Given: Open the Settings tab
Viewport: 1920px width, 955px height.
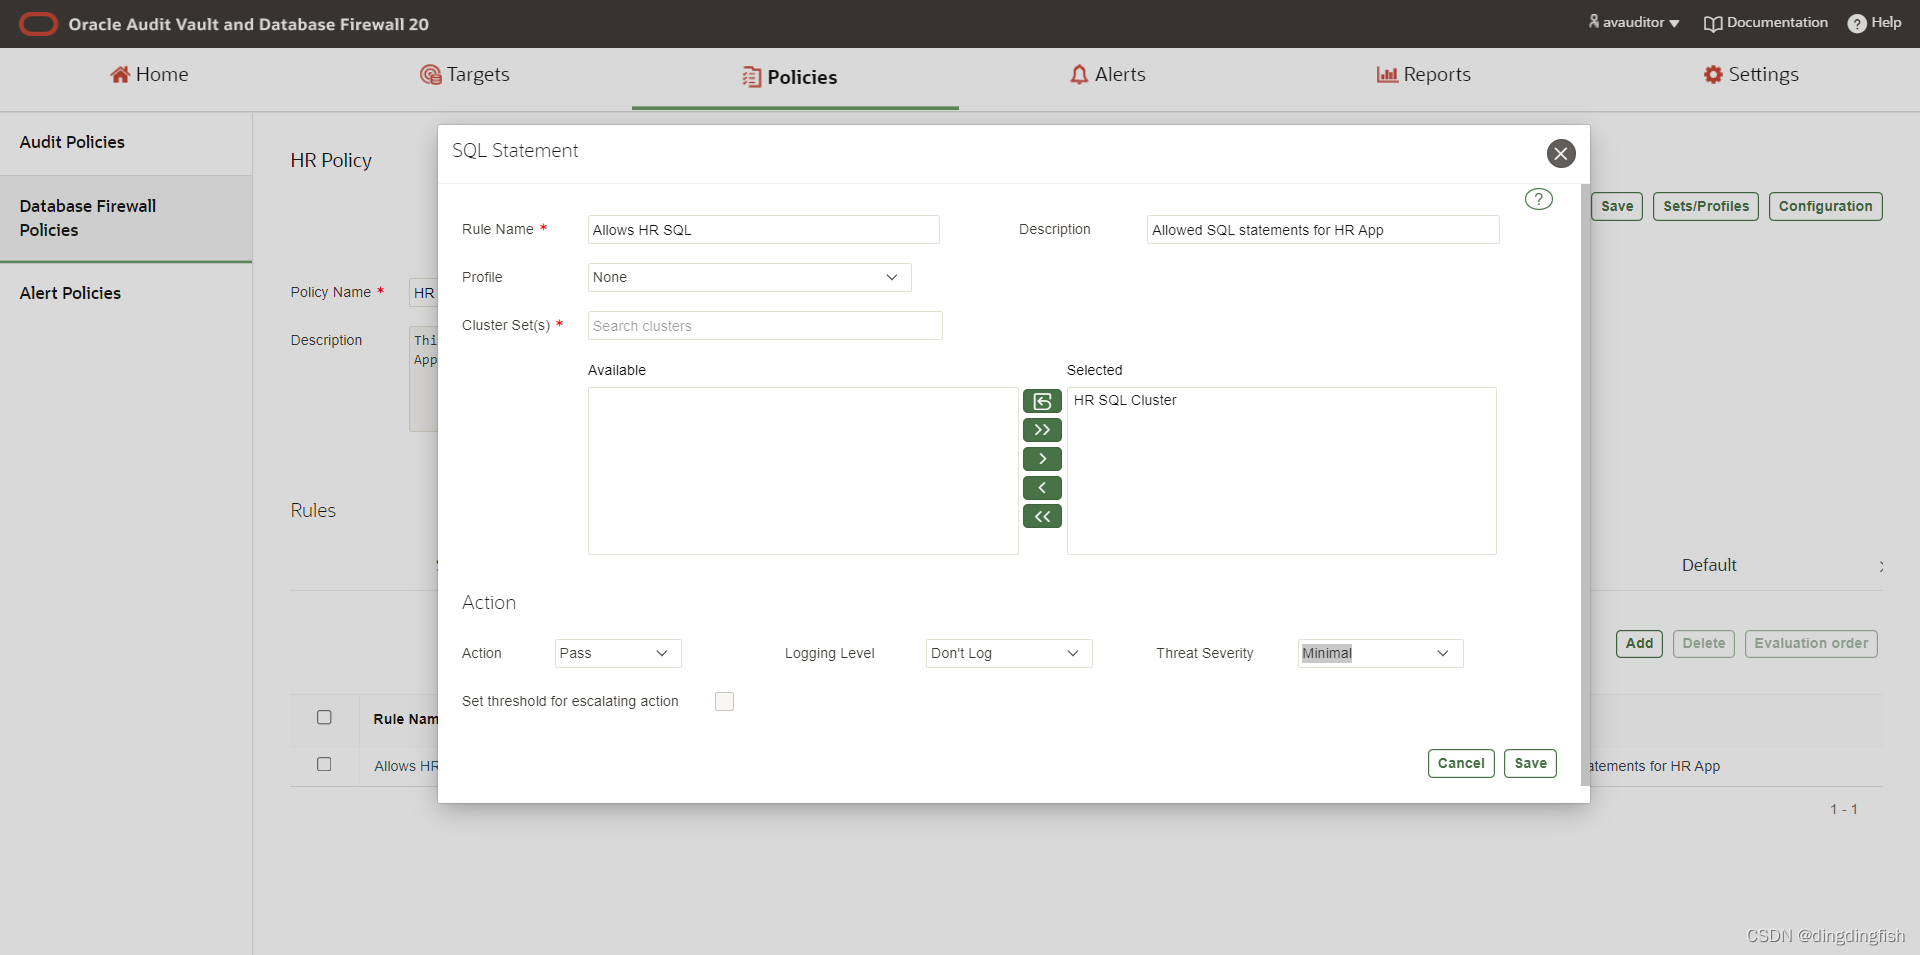Looking at the screenshot, I should click(1751, 74).
